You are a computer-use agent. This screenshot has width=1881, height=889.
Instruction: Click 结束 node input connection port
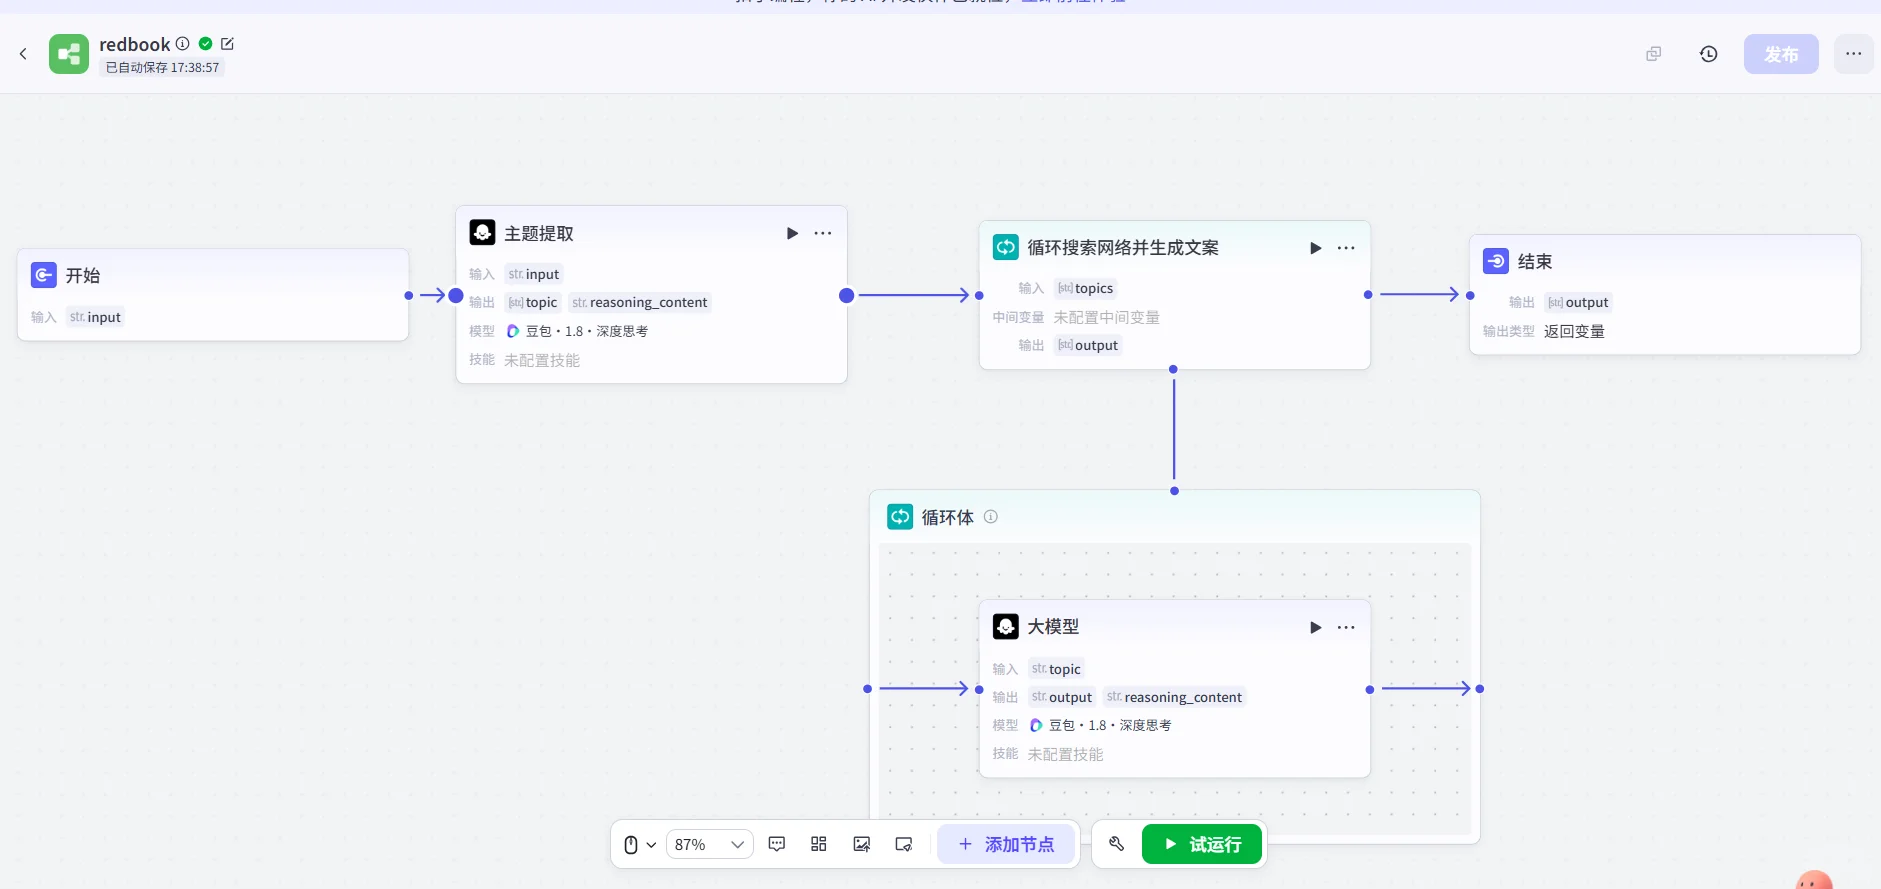[1470, 295]
